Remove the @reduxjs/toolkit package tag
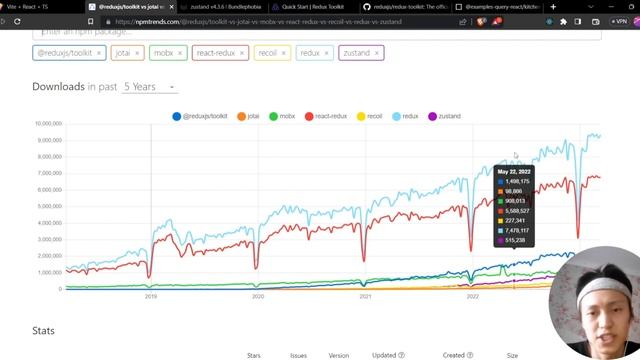The height and width of the screenshot is (360, 640). click(x=99, y=53)
